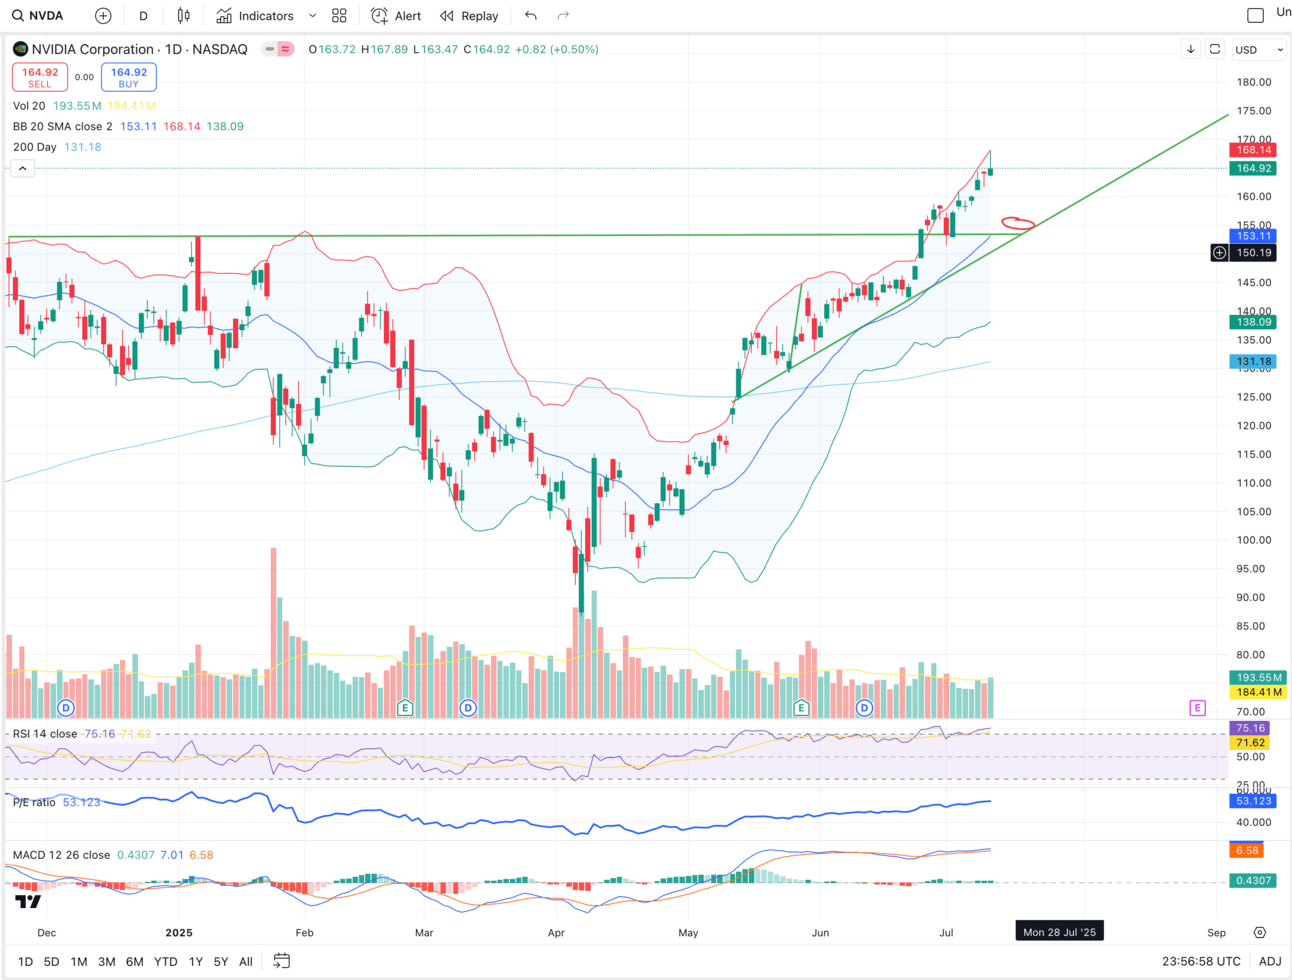
Task: Open chart settings gear on time axis
Action: 1260,932
